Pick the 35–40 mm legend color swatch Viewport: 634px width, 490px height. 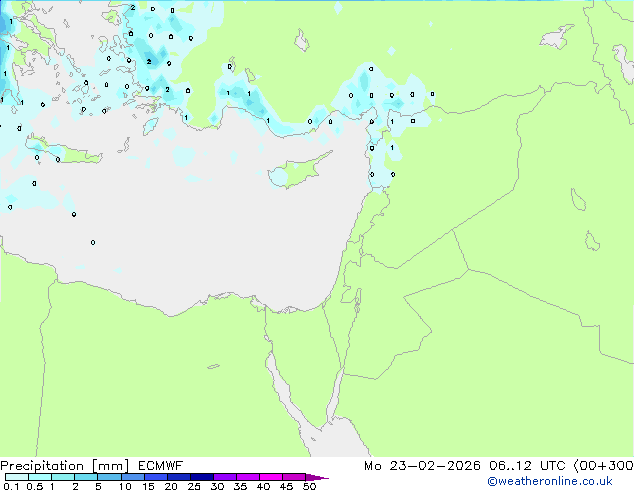click(x=247, y=477)
